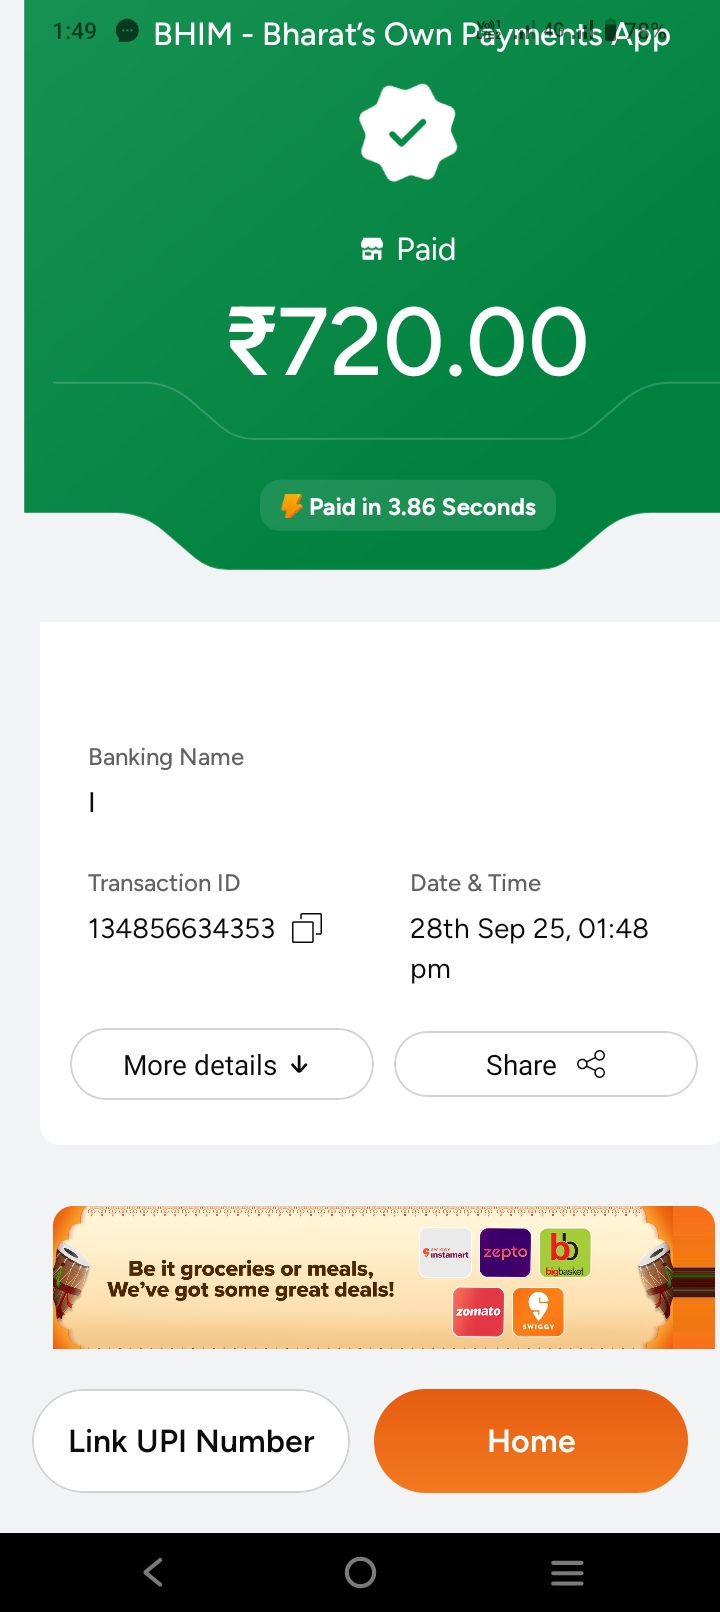Open recent apps from navigation bar

pyautogui.click(x=567, y=1573)
